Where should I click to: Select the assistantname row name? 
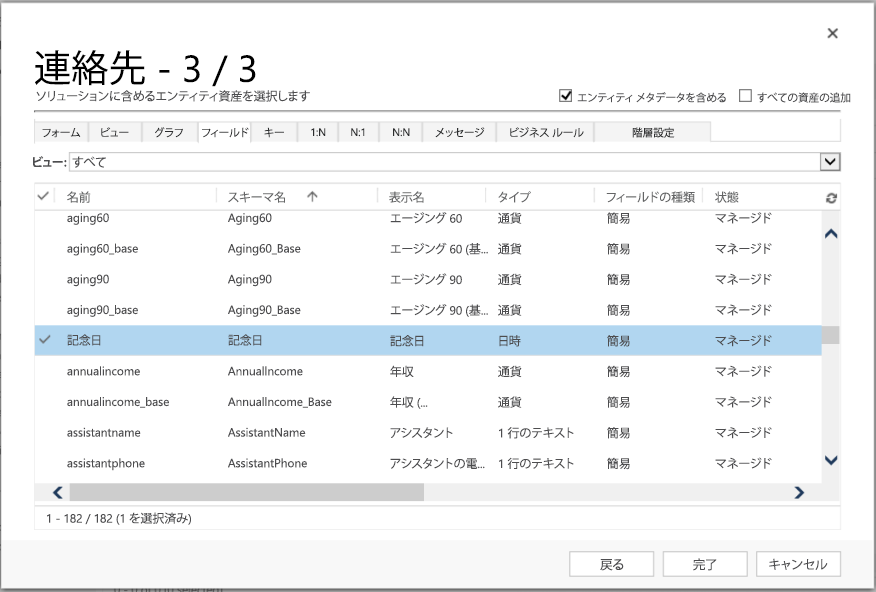coord(103,433)
